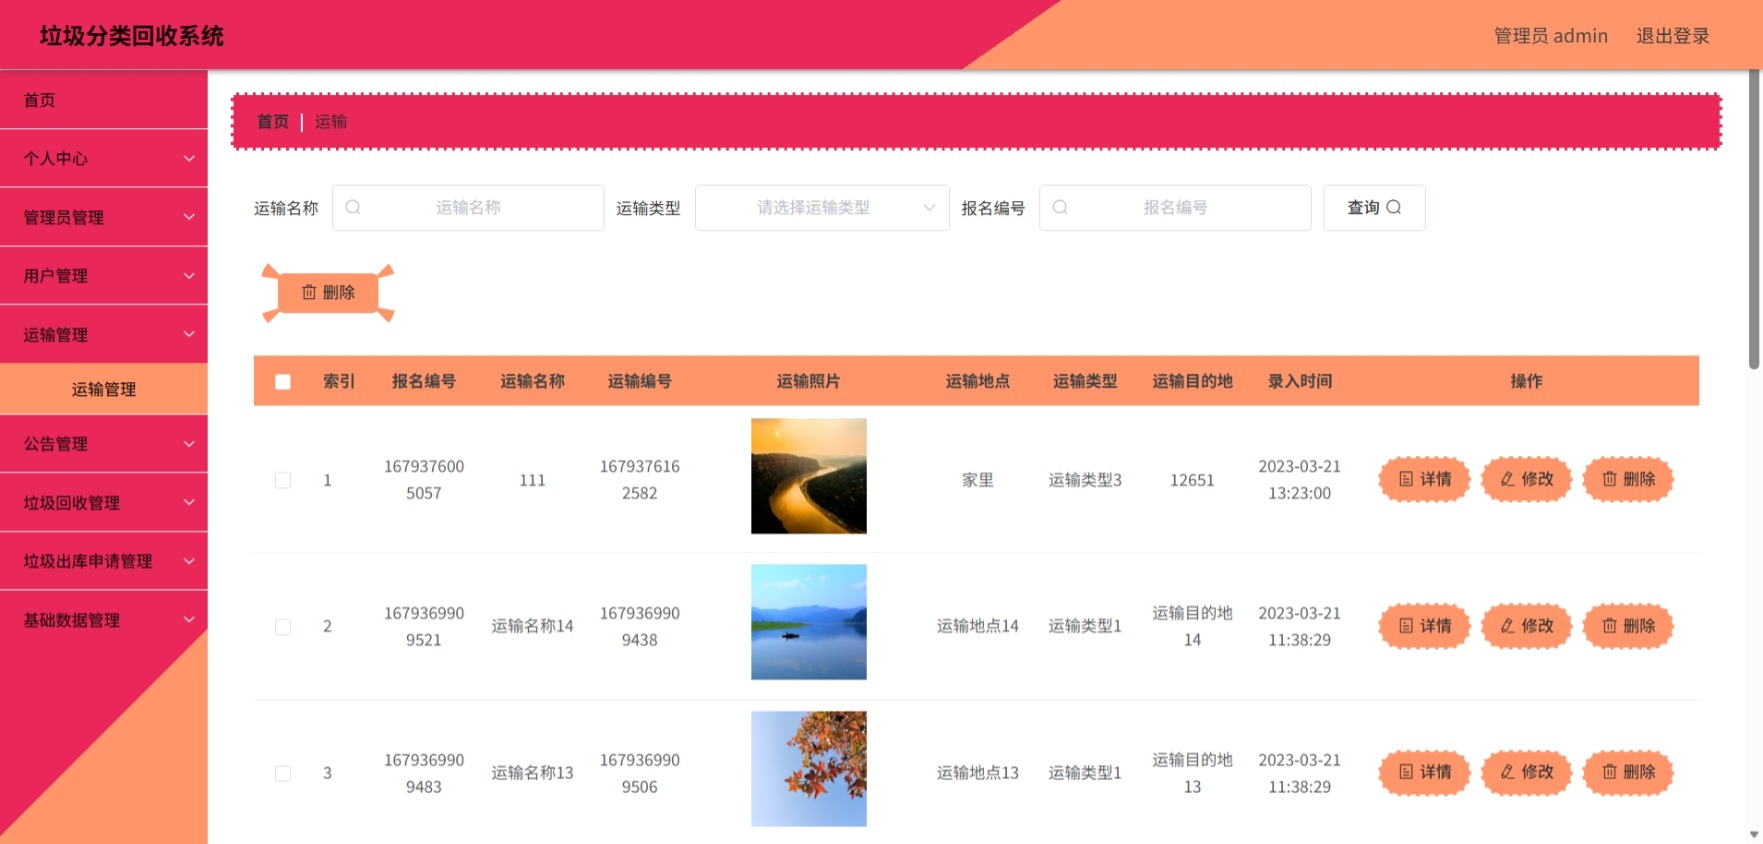
Task: Click cell 运输名称14
Action: coord(533,626)
